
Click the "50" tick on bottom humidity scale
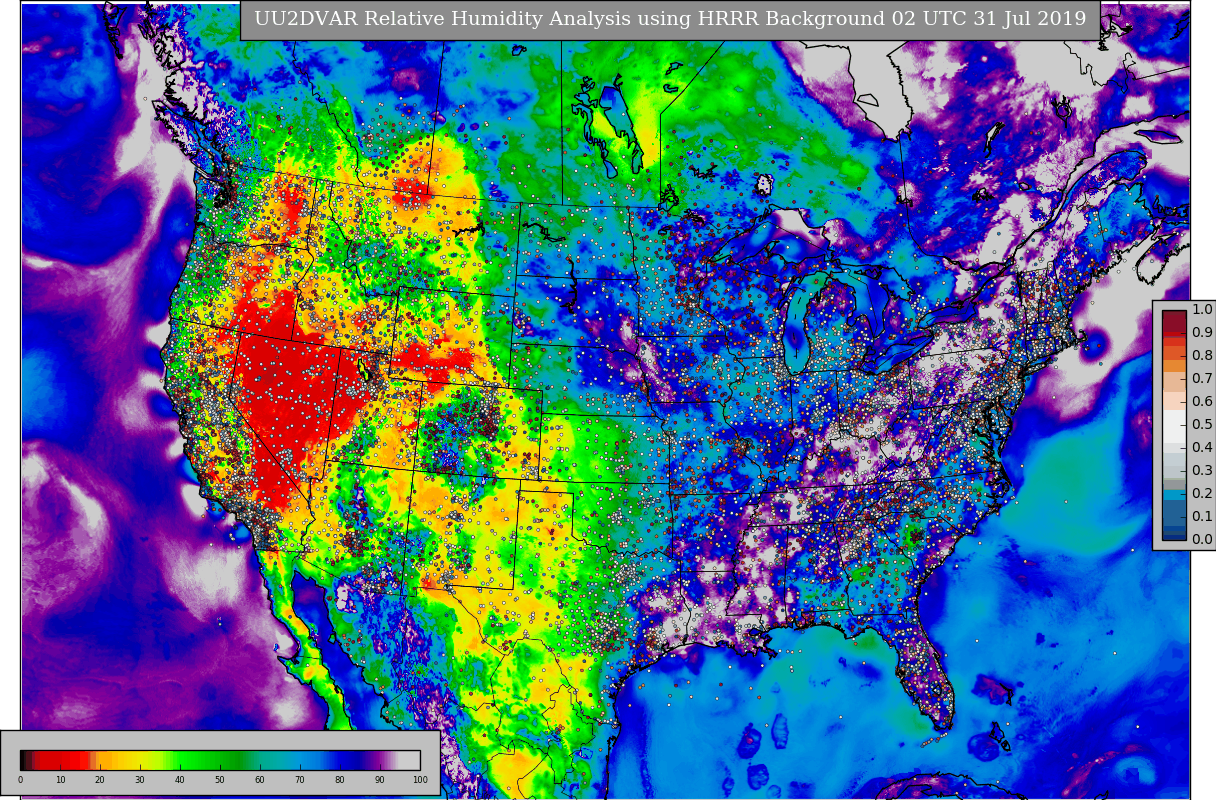click(220, 780)
